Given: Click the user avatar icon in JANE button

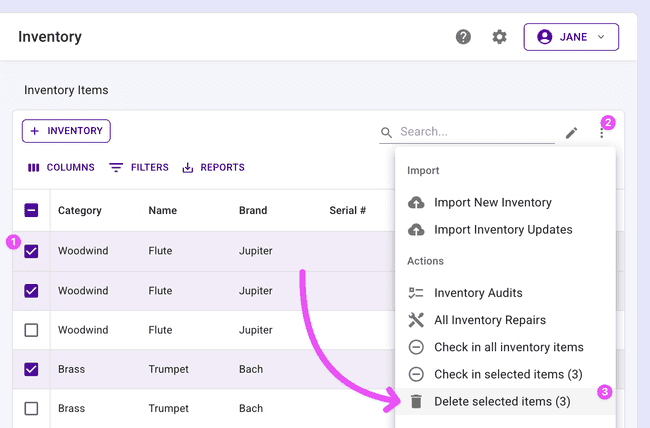Looking at the screenshot, I should coord(545,37).
